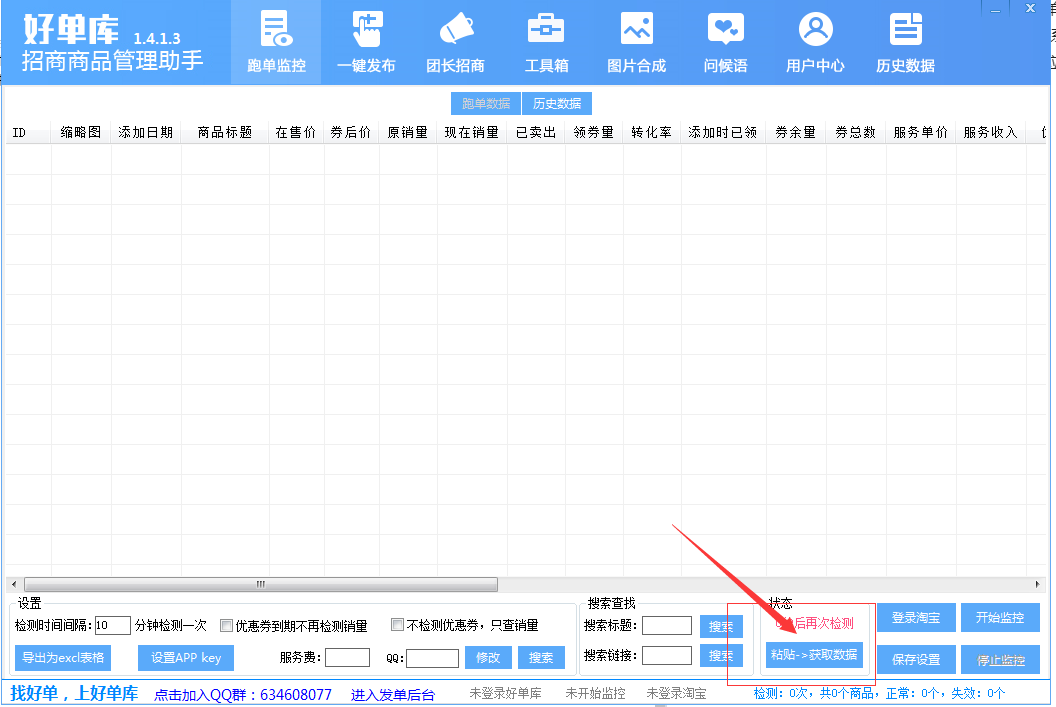Open the 一键发布 publish module
Screen dimensions: 1056x707
coord(366,42)
